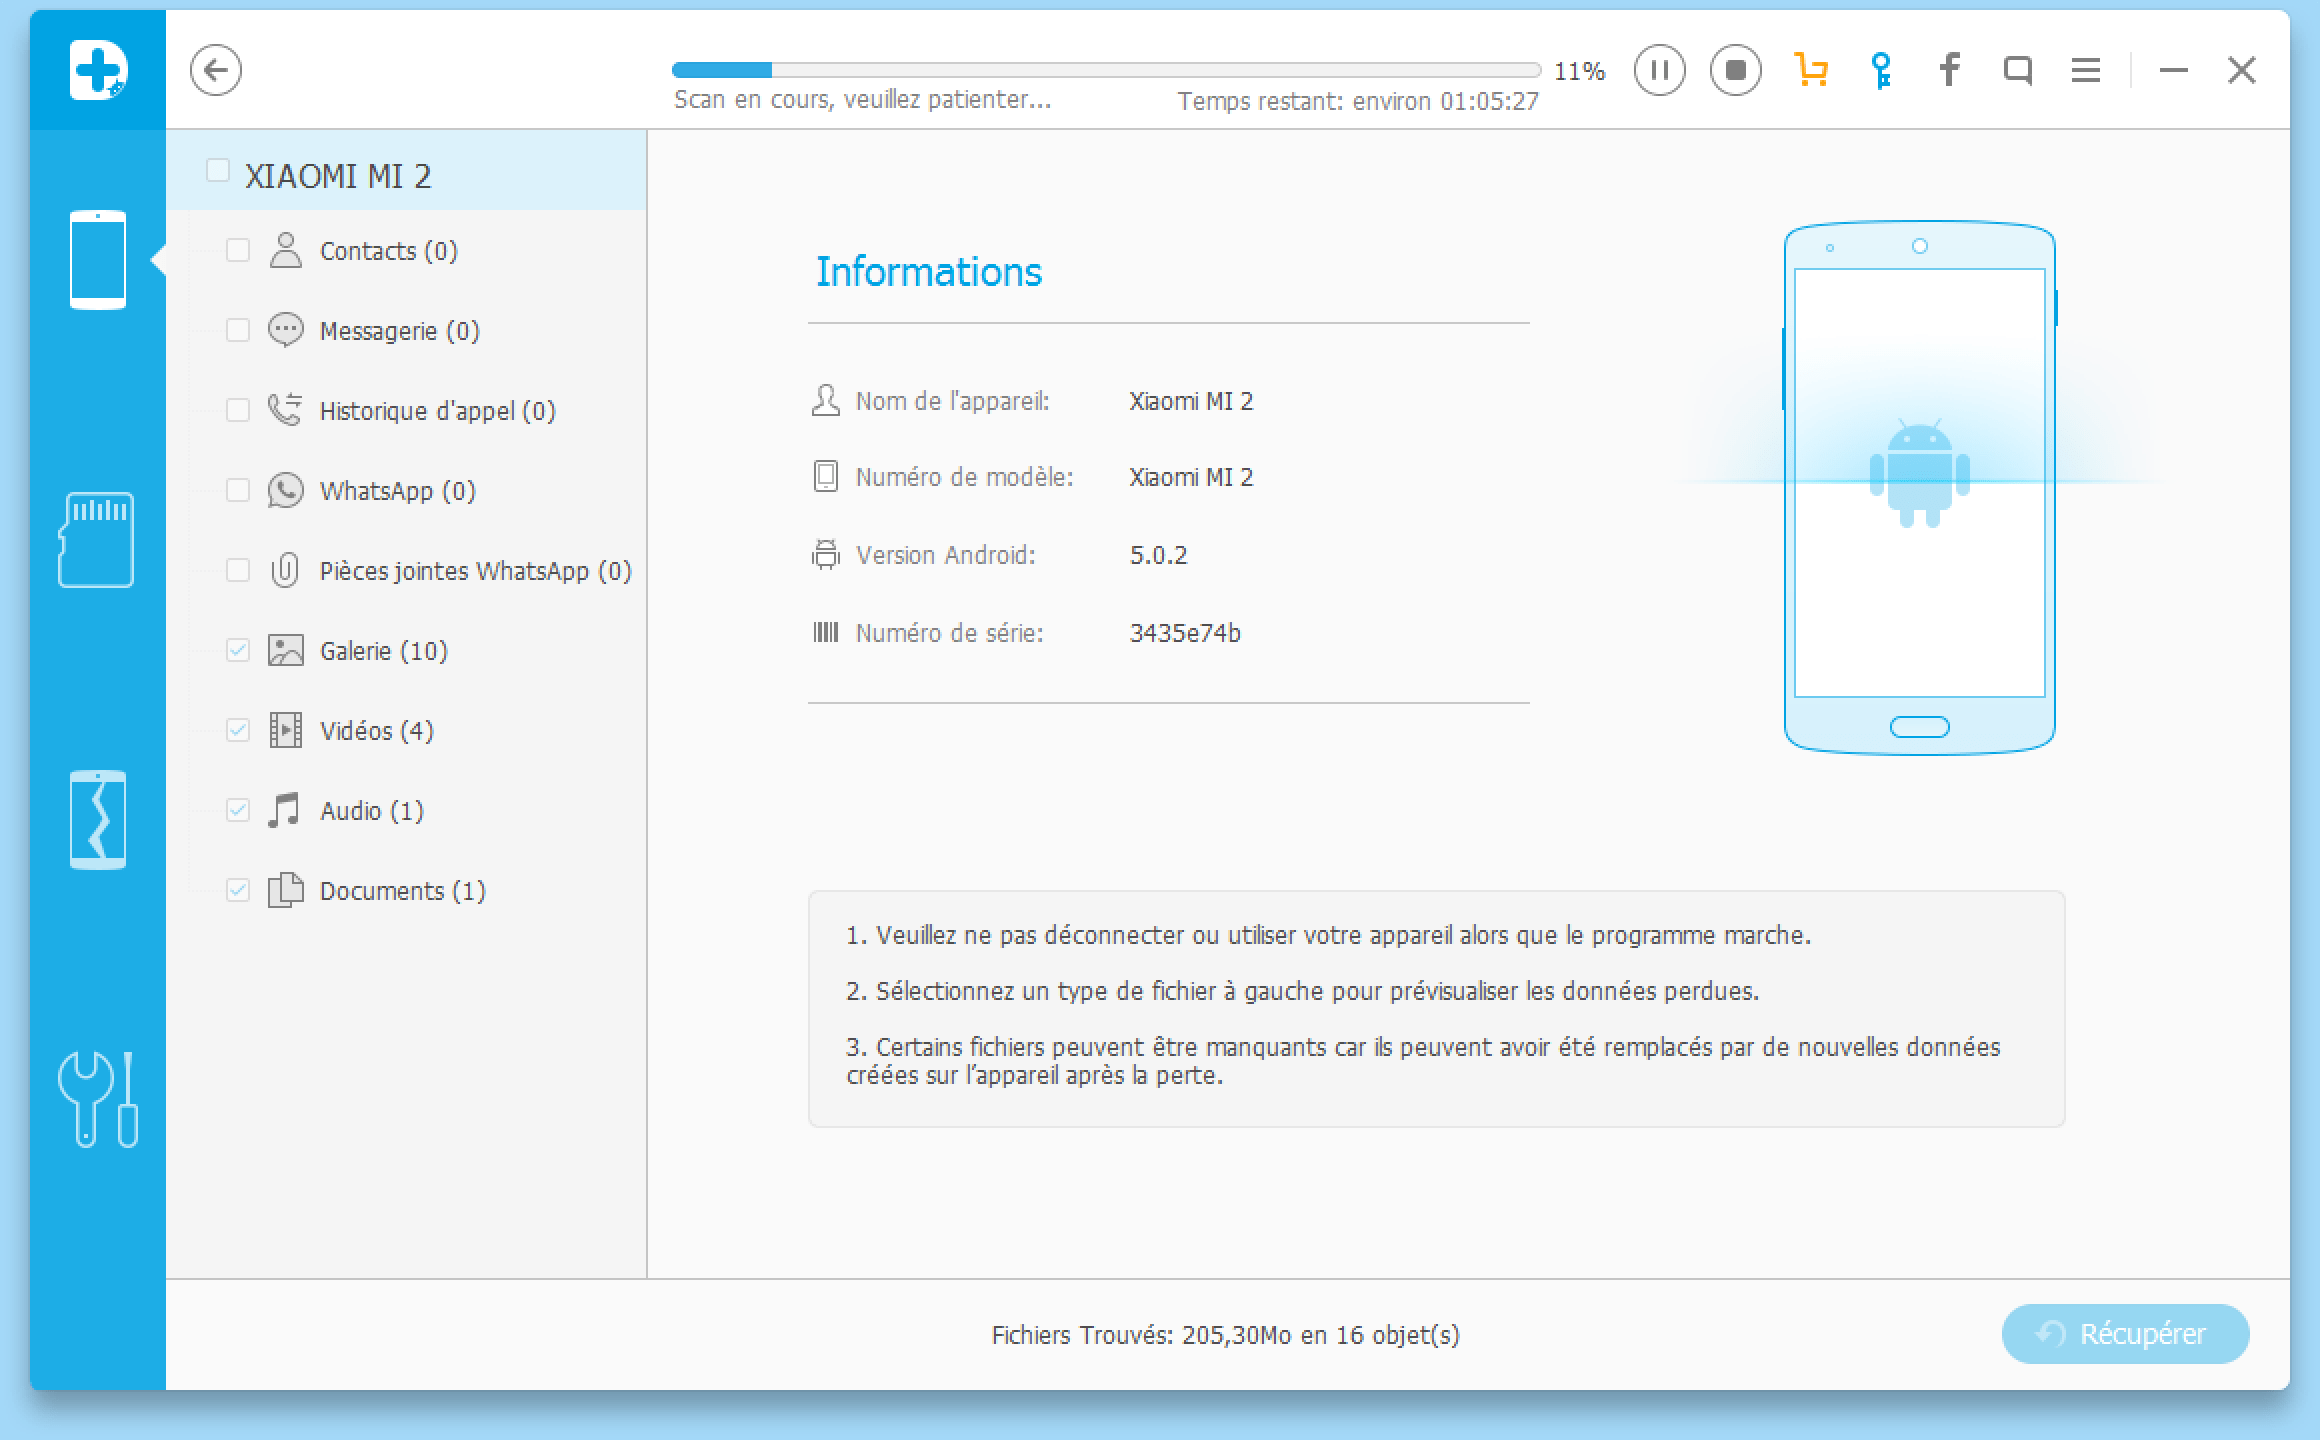
Task: Open the Facebook share icon
Action: [x=1949, y=69]
